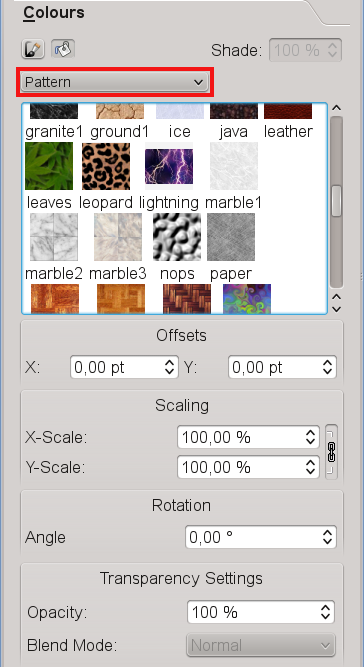This screenshot has height=667, width=364.
Task: Adjust the Opacity spinner arrows
Action: 326,612
